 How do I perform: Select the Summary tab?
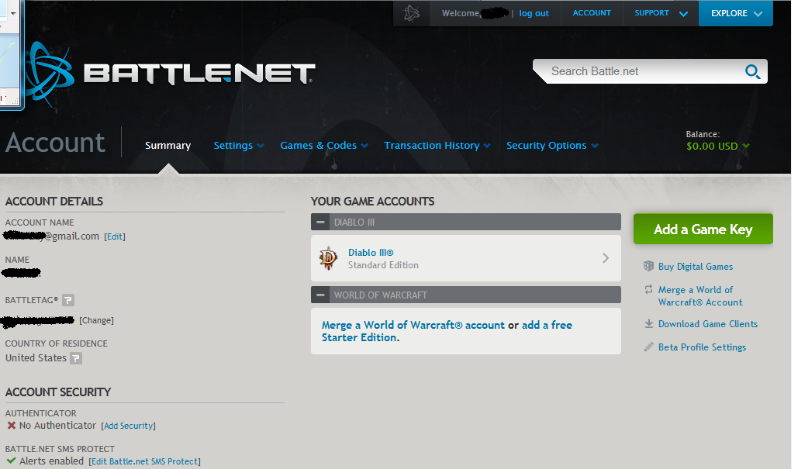(x=168, y=145)
